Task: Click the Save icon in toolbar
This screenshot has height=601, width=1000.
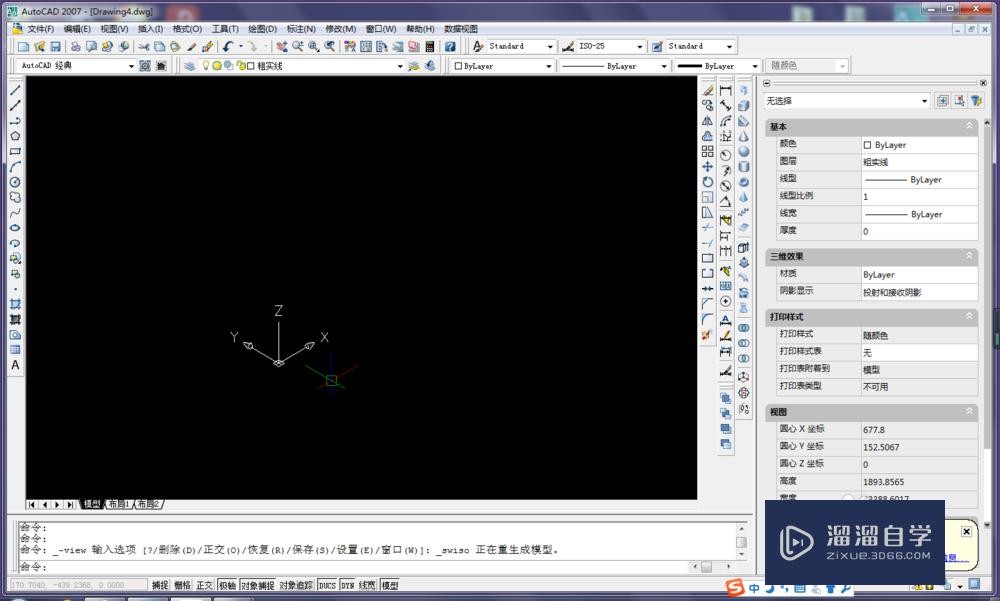Action: click(56, 46)
